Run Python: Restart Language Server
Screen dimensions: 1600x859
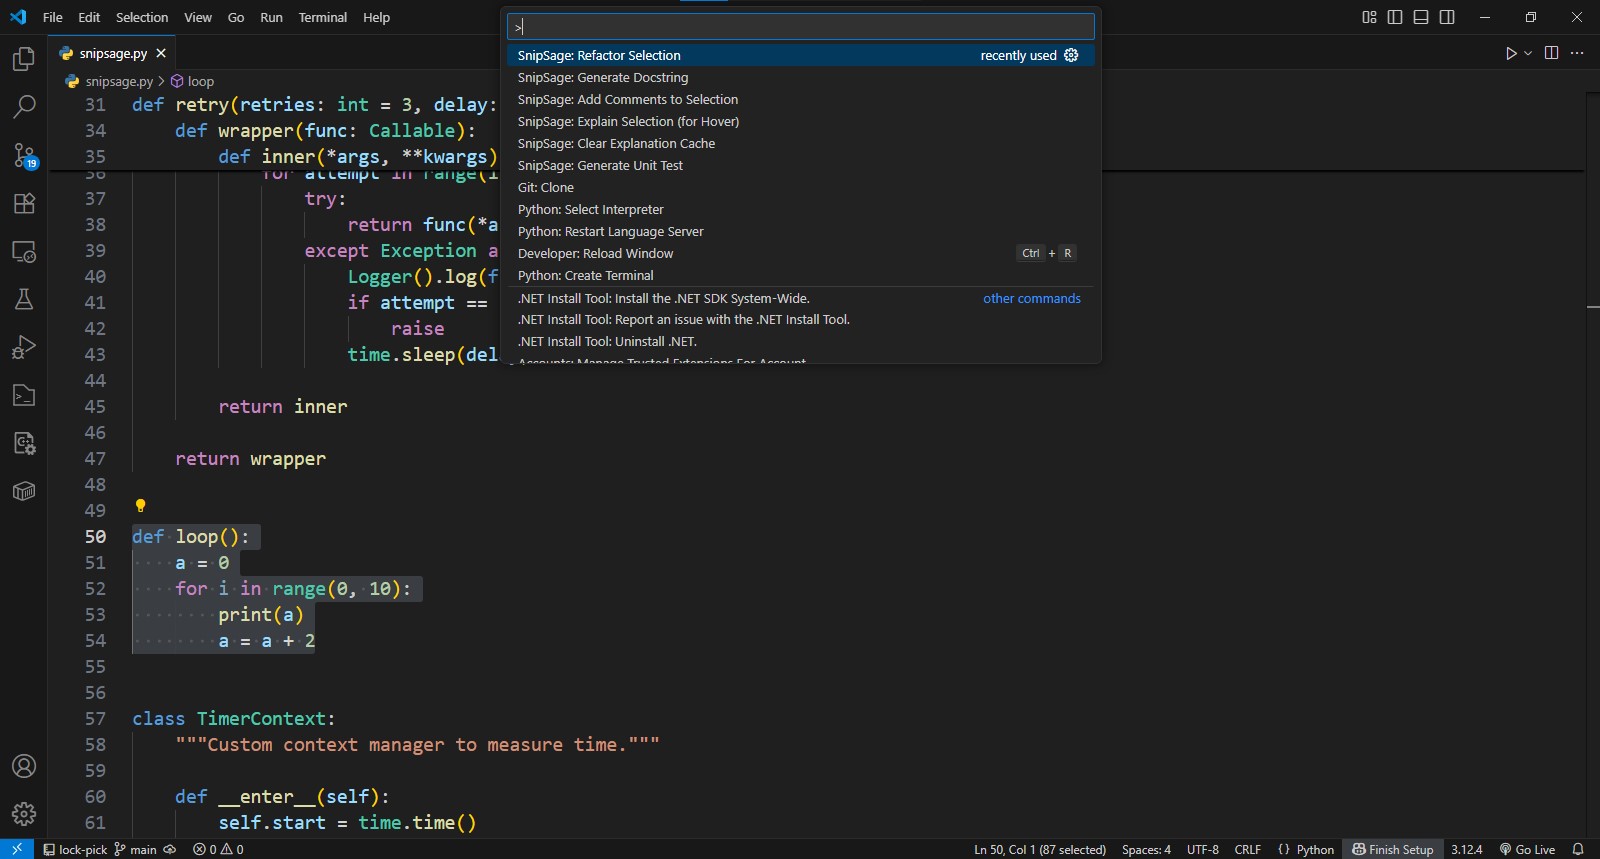(800, 231)
